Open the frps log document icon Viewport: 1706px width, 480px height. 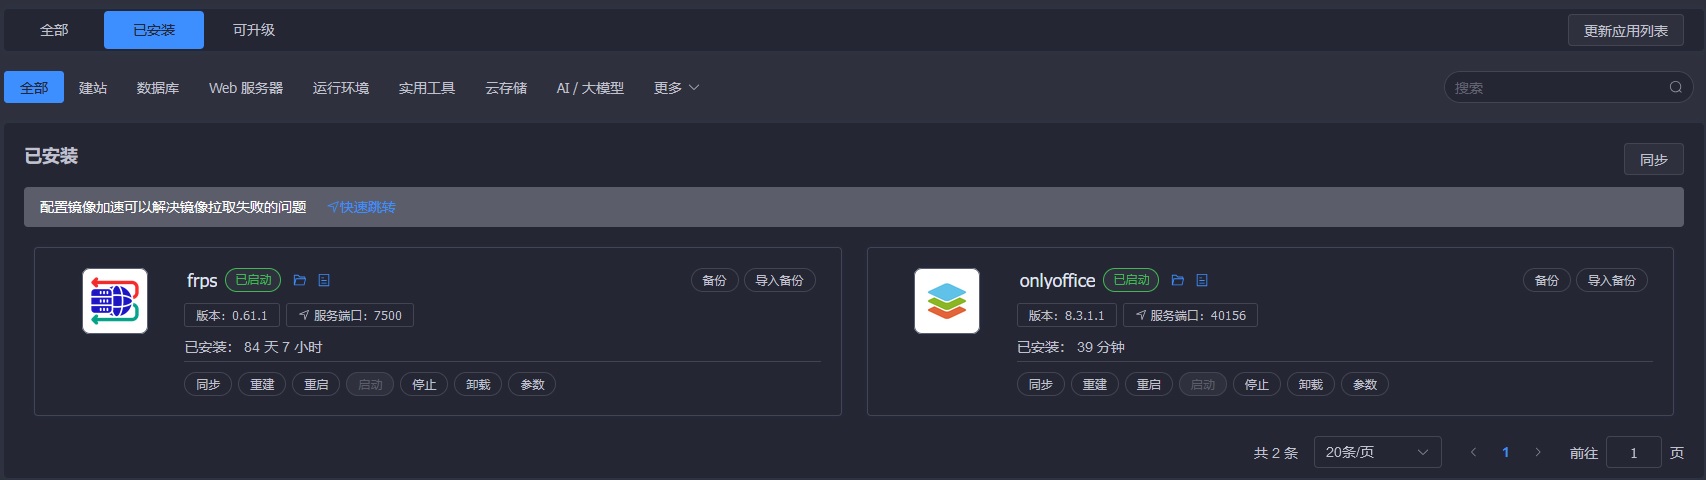click(x=324, y=281)
